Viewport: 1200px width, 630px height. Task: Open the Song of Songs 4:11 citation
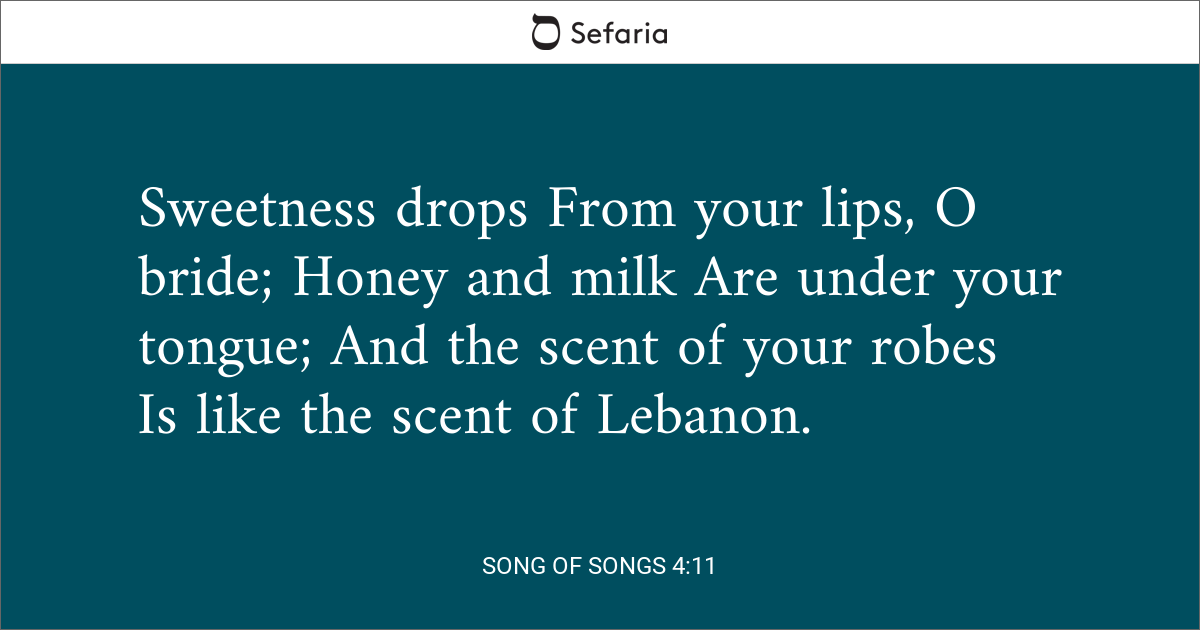598,566
